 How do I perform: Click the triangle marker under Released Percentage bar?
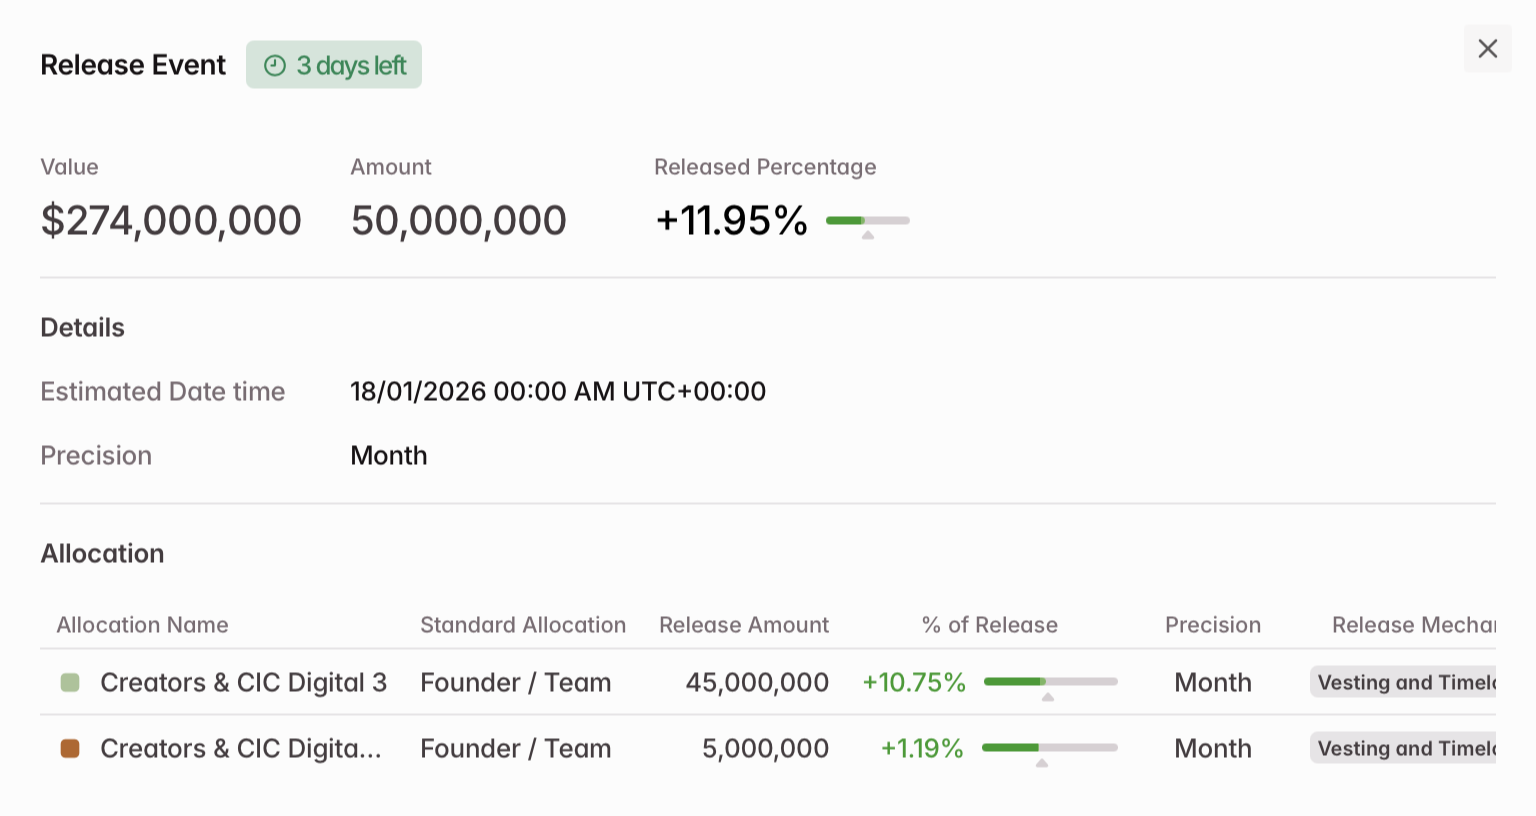pos(868,236)
